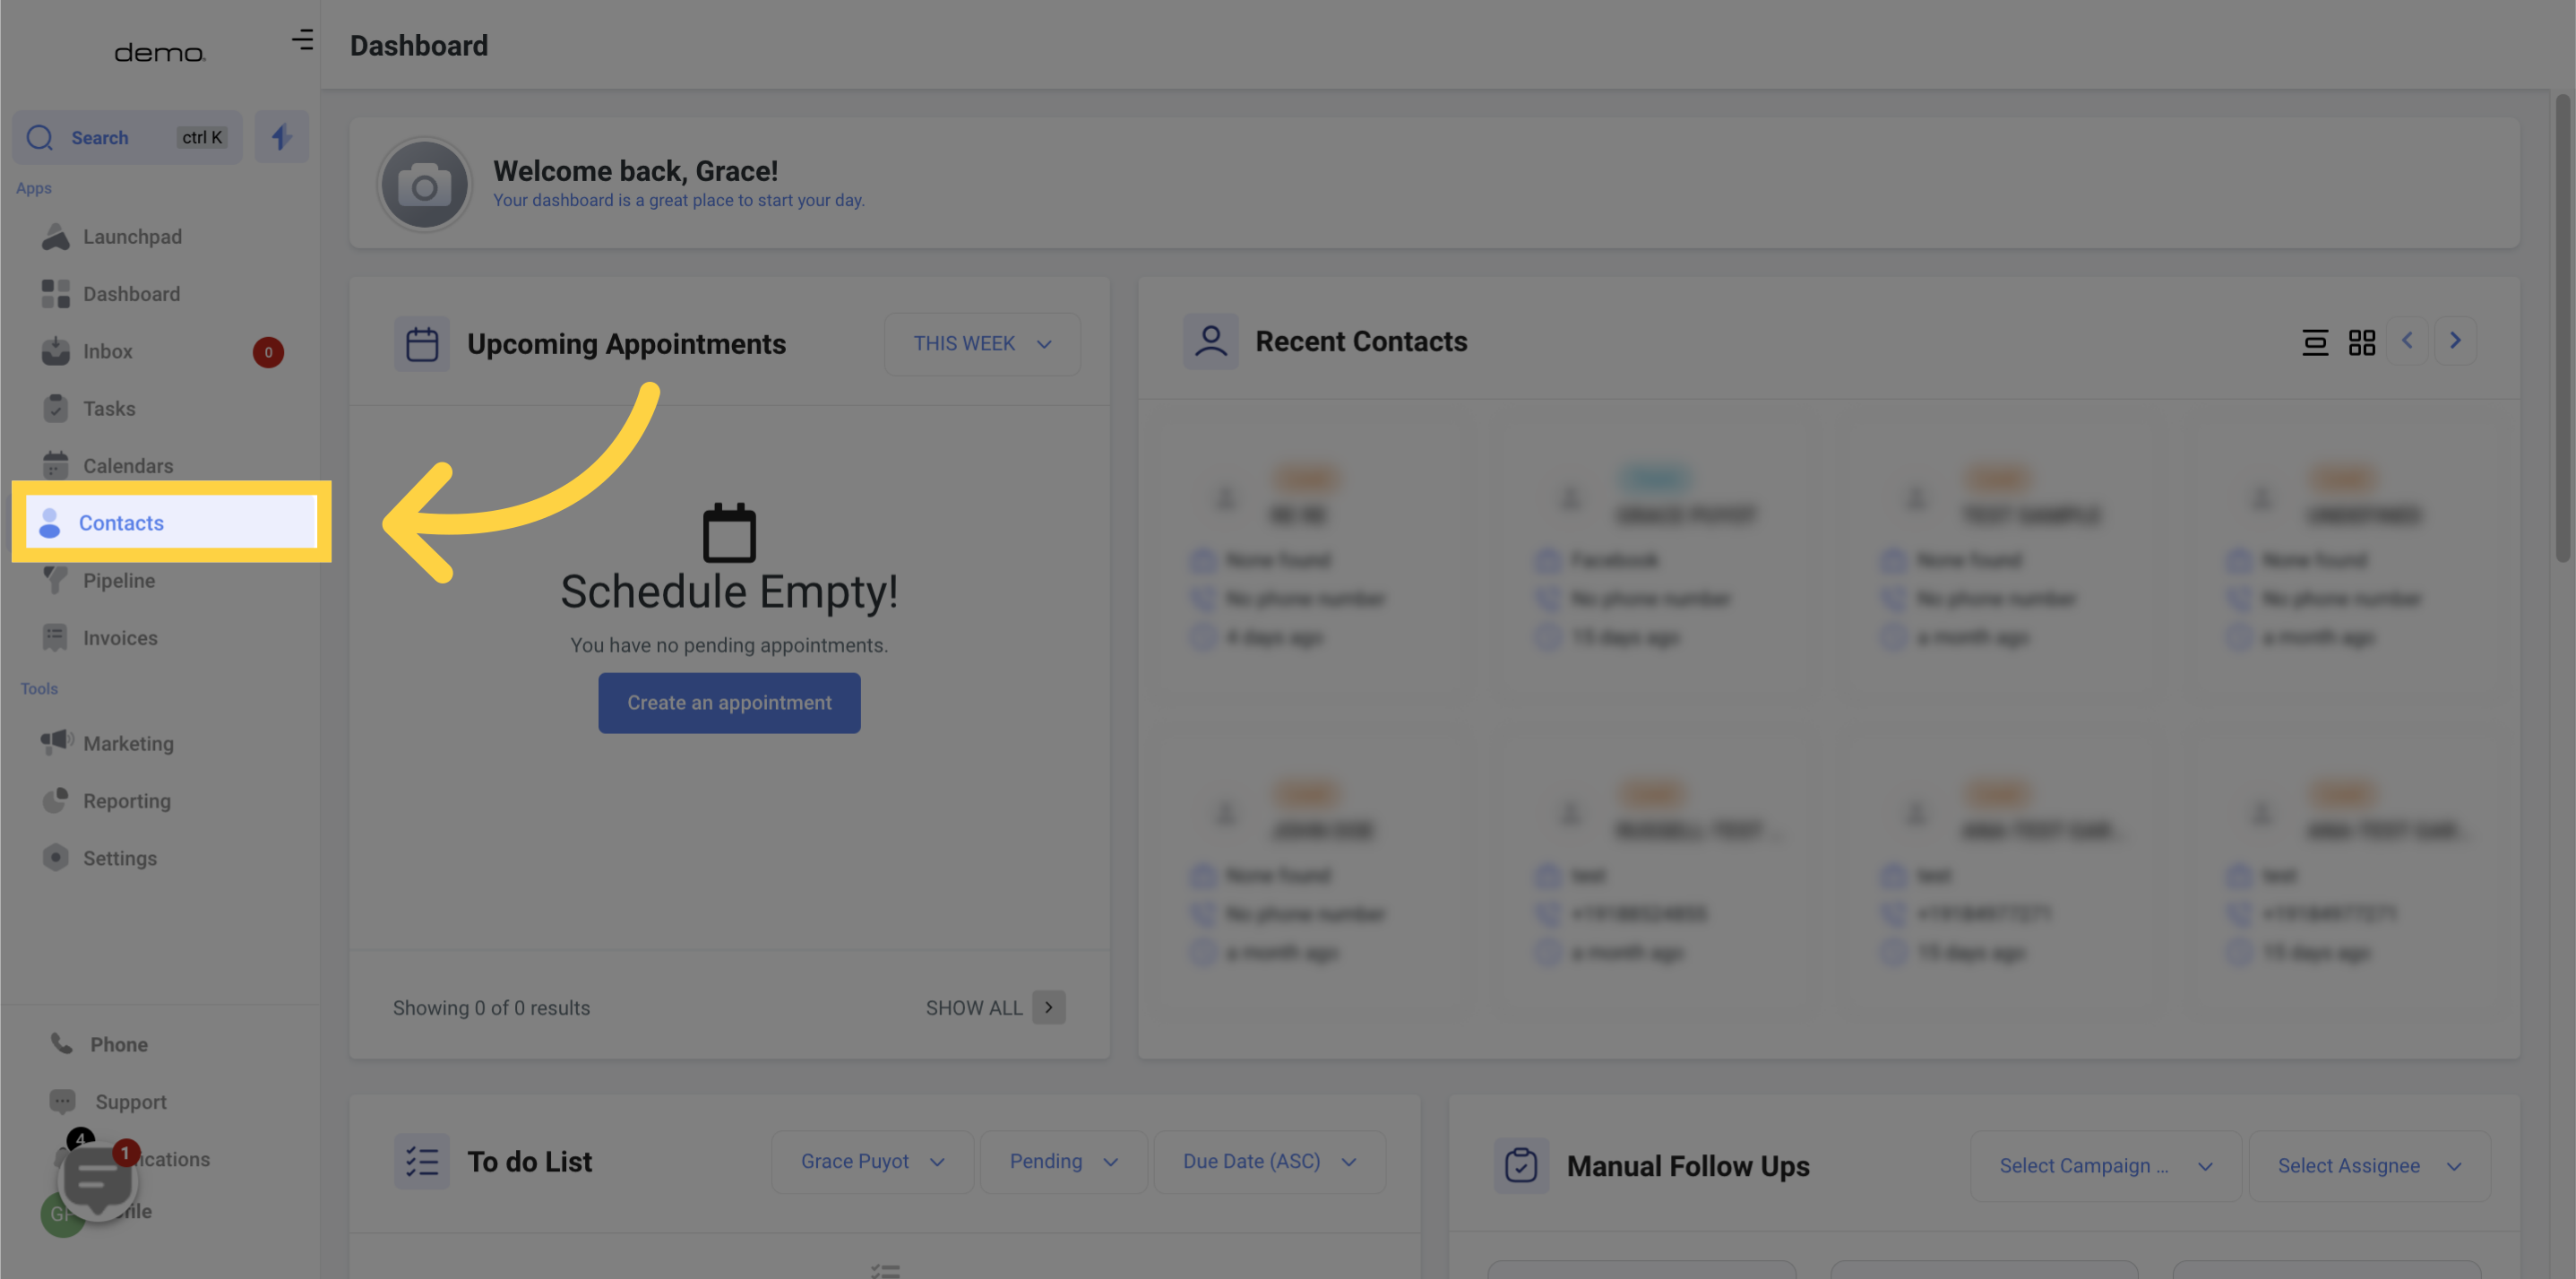This screenshot has width=2576, height=1279.
Task: Expand the To Do List Due Date ASC dropdown
Action: [1348, 1165]
